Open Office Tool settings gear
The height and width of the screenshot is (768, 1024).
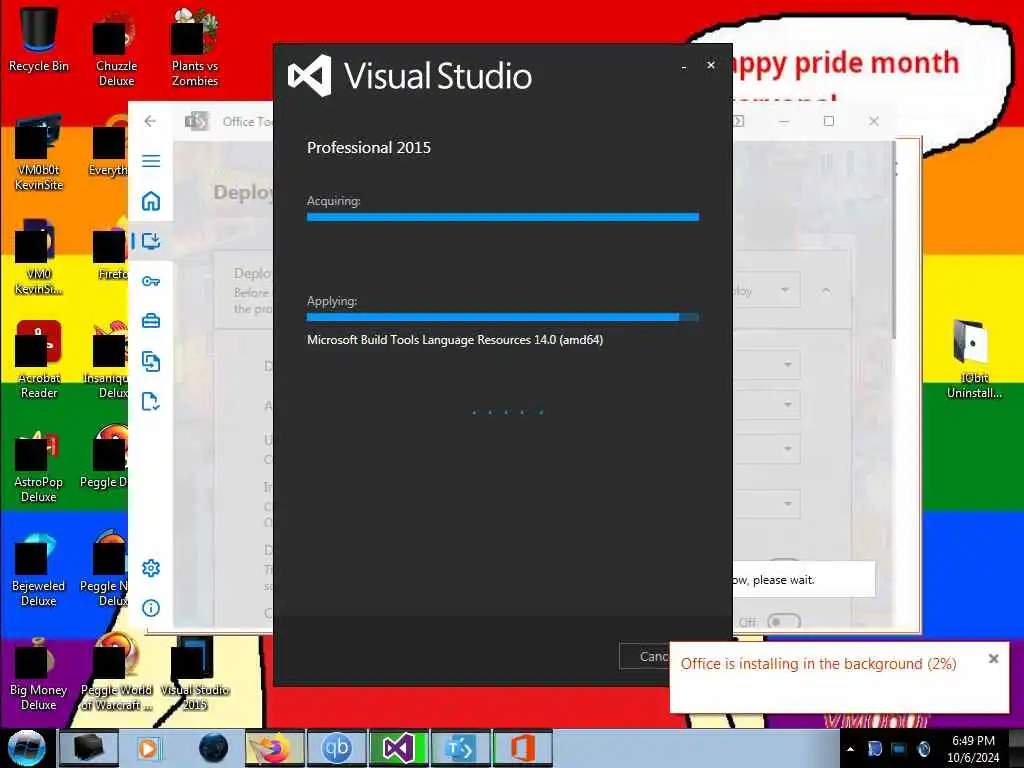151,568
